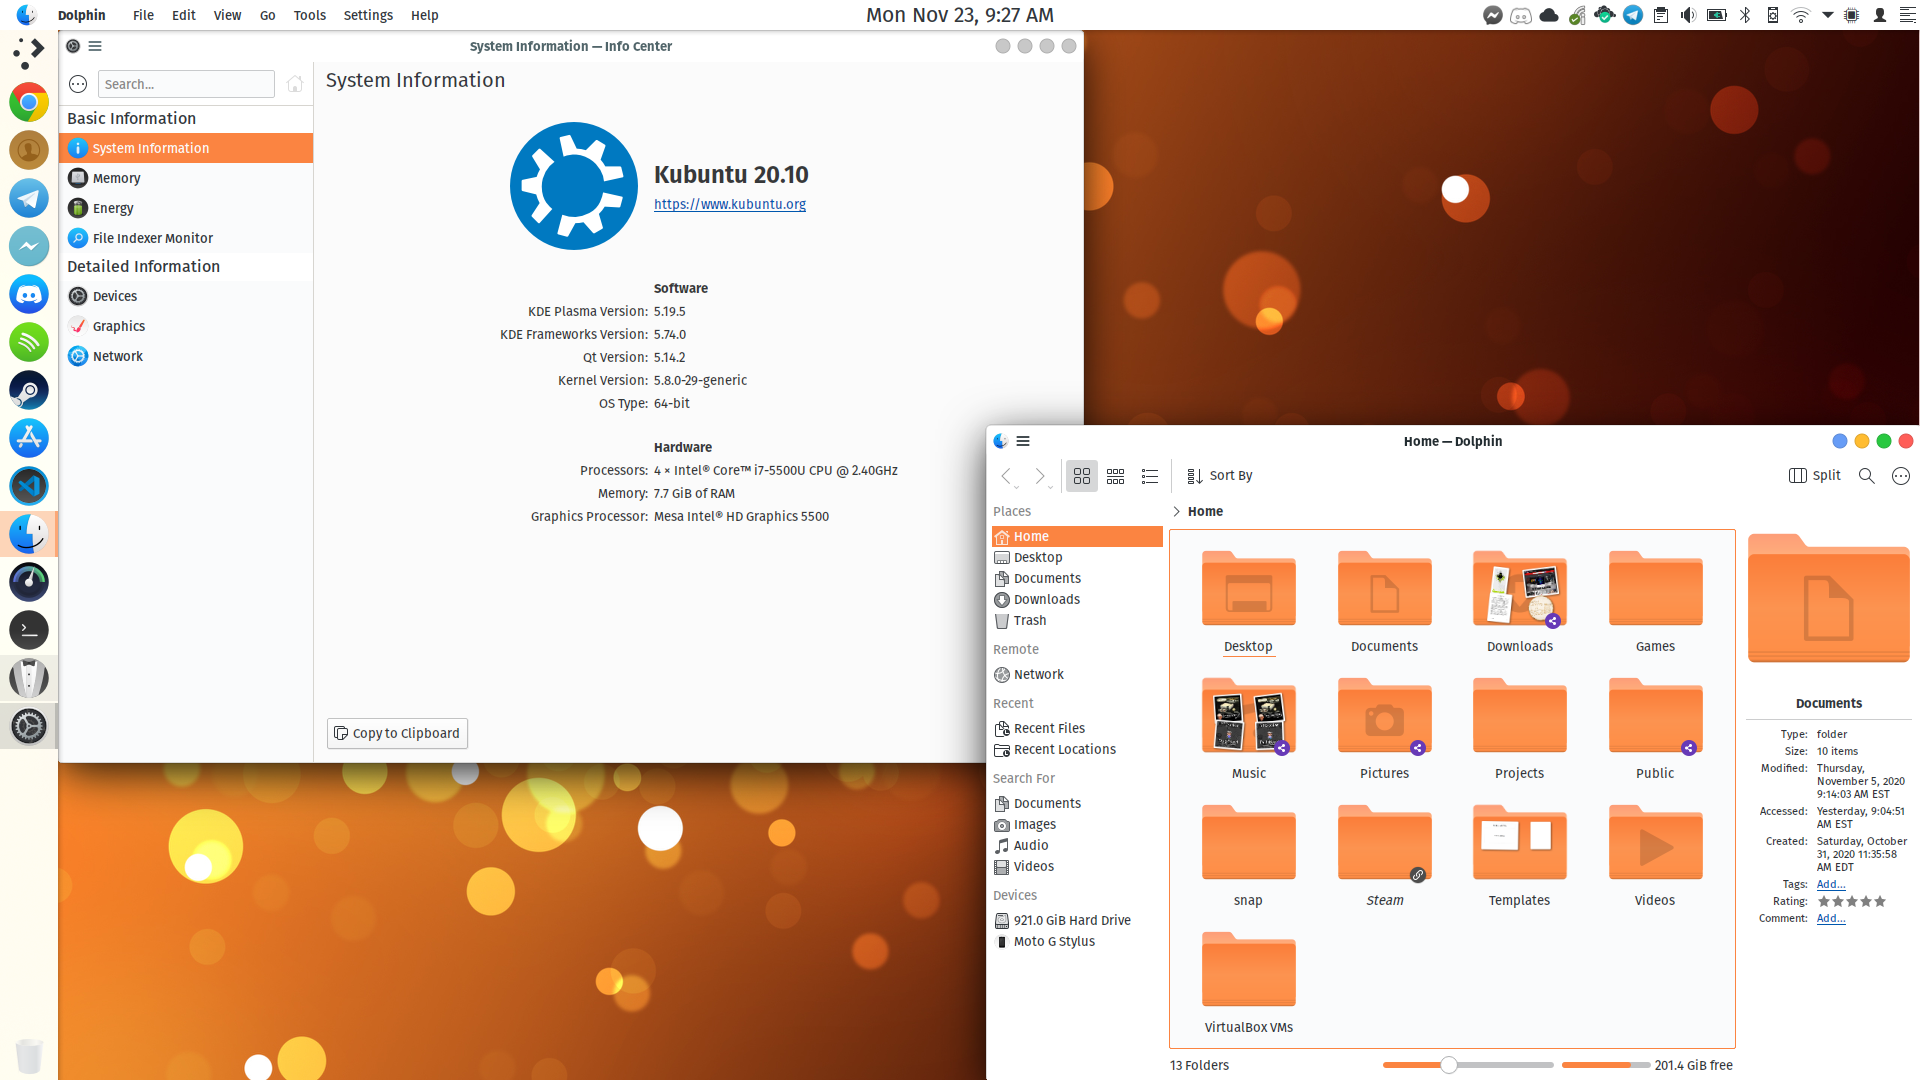This screenshot has height=1080, width=1920.
Task: Click Copy to Clipboard button
Action: point(397,733)
